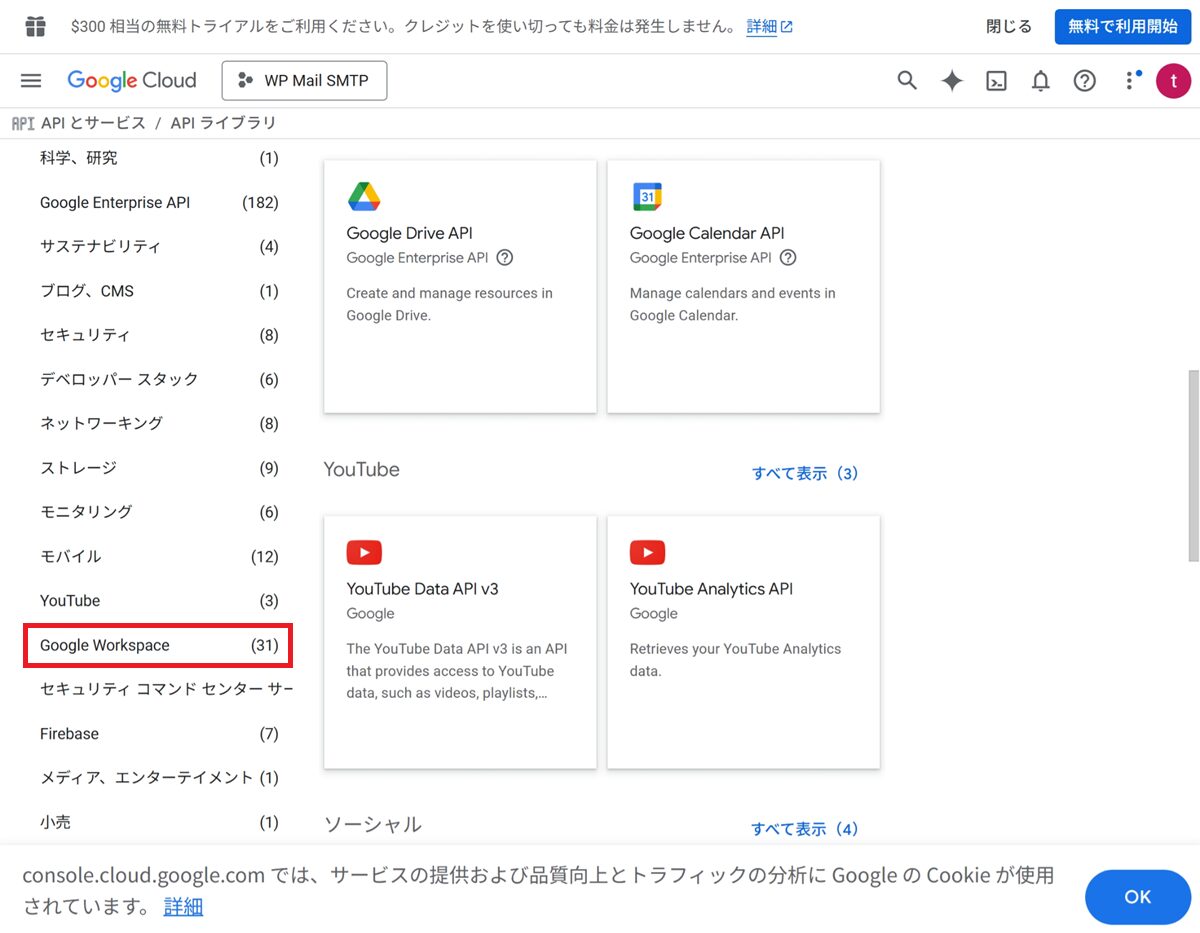This screenshot has height=933, width=1200.
Task: Click the help question mark icon
Action: (1085, 81)
